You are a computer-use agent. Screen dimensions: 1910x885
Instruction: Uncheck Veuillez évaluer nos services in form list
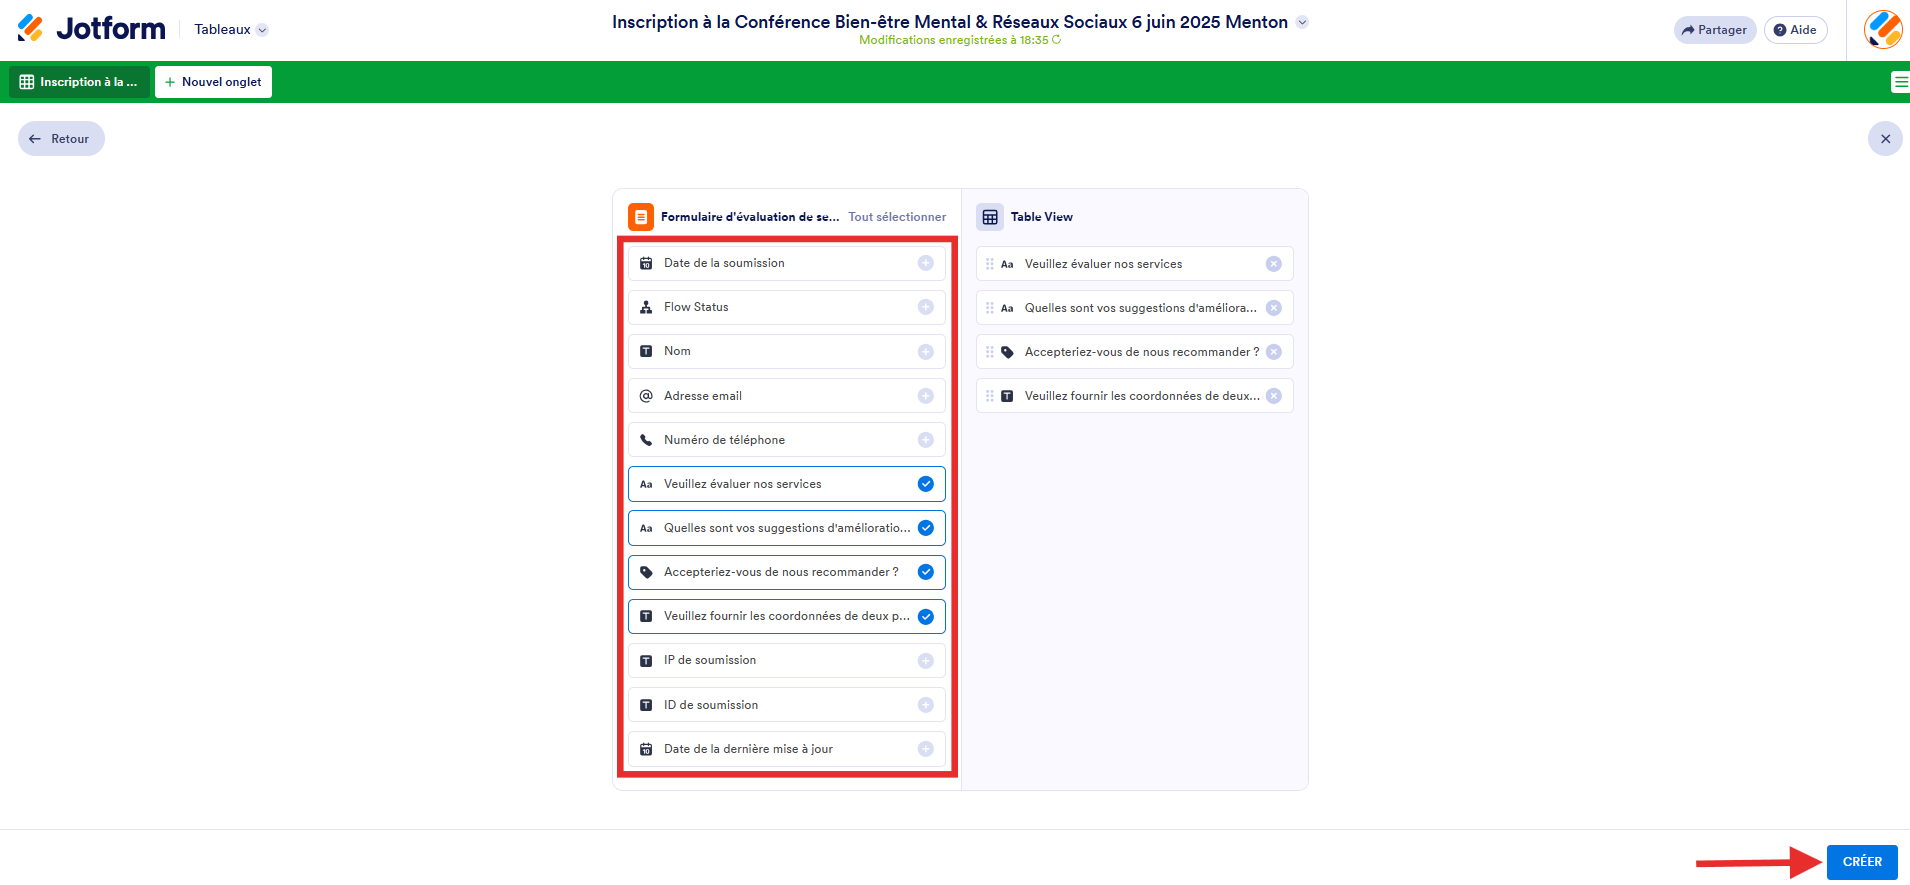[925, 484]
